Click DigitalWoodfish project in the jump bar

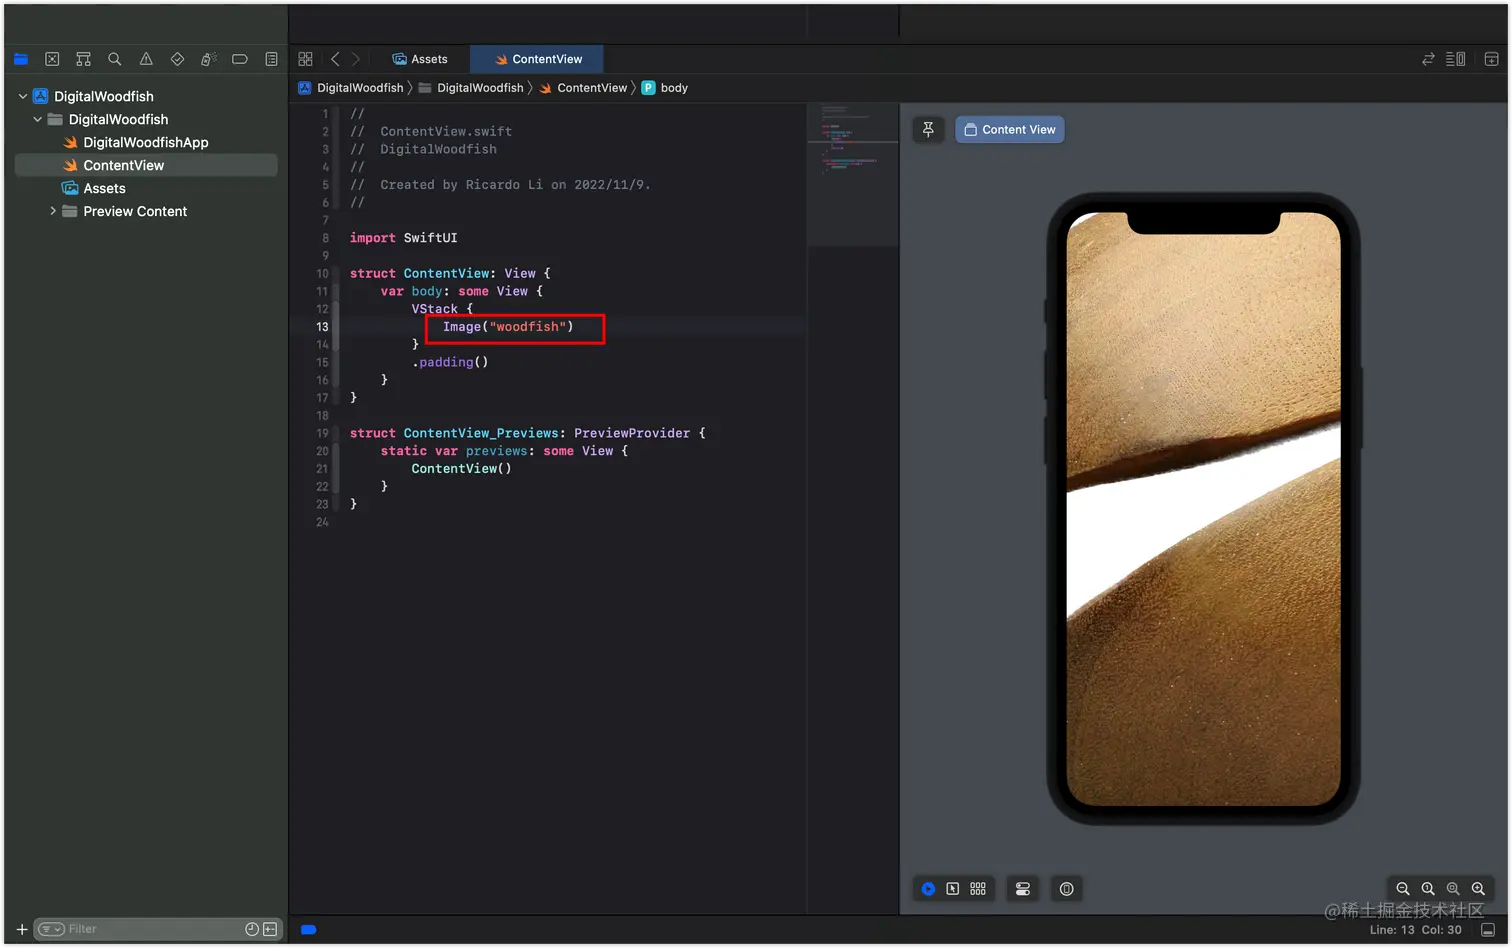pos(351,88)
